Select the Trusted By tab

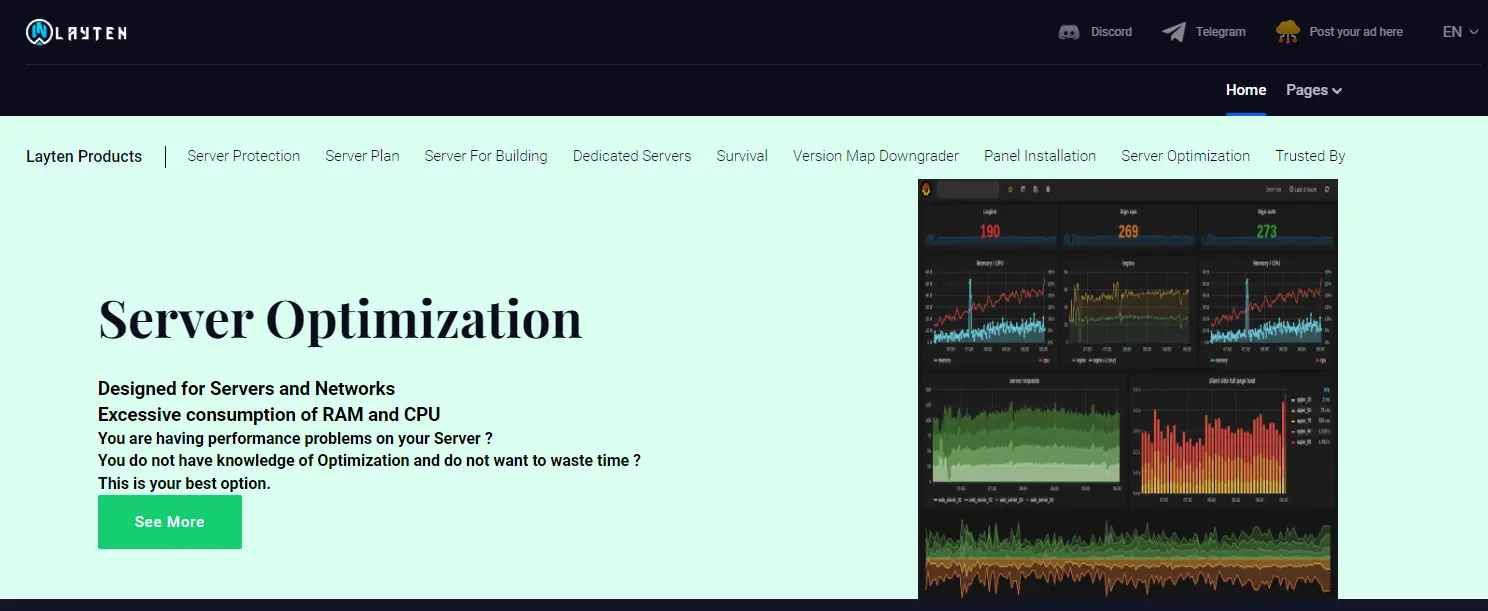[1310, 156]
